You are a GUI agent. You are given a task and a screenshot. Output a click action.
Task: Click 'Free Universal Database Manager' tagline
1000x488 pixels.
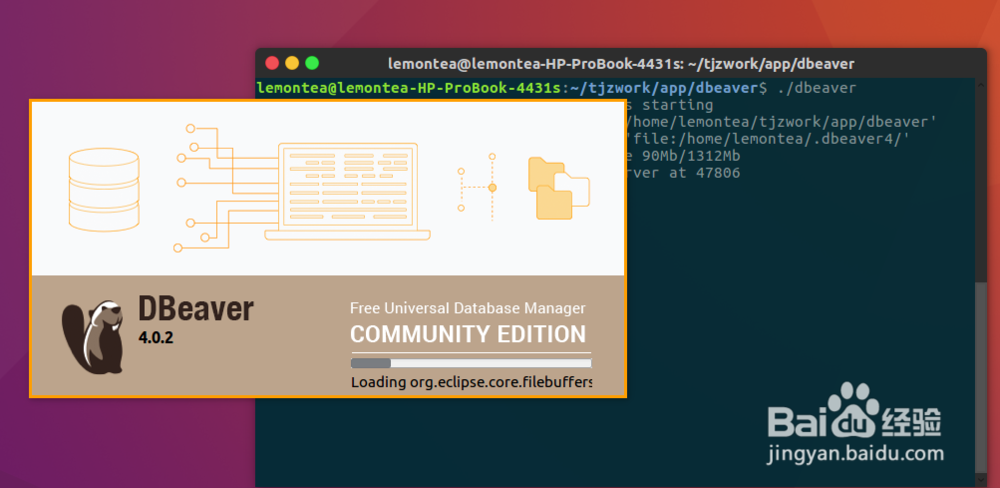coord(467,309)
